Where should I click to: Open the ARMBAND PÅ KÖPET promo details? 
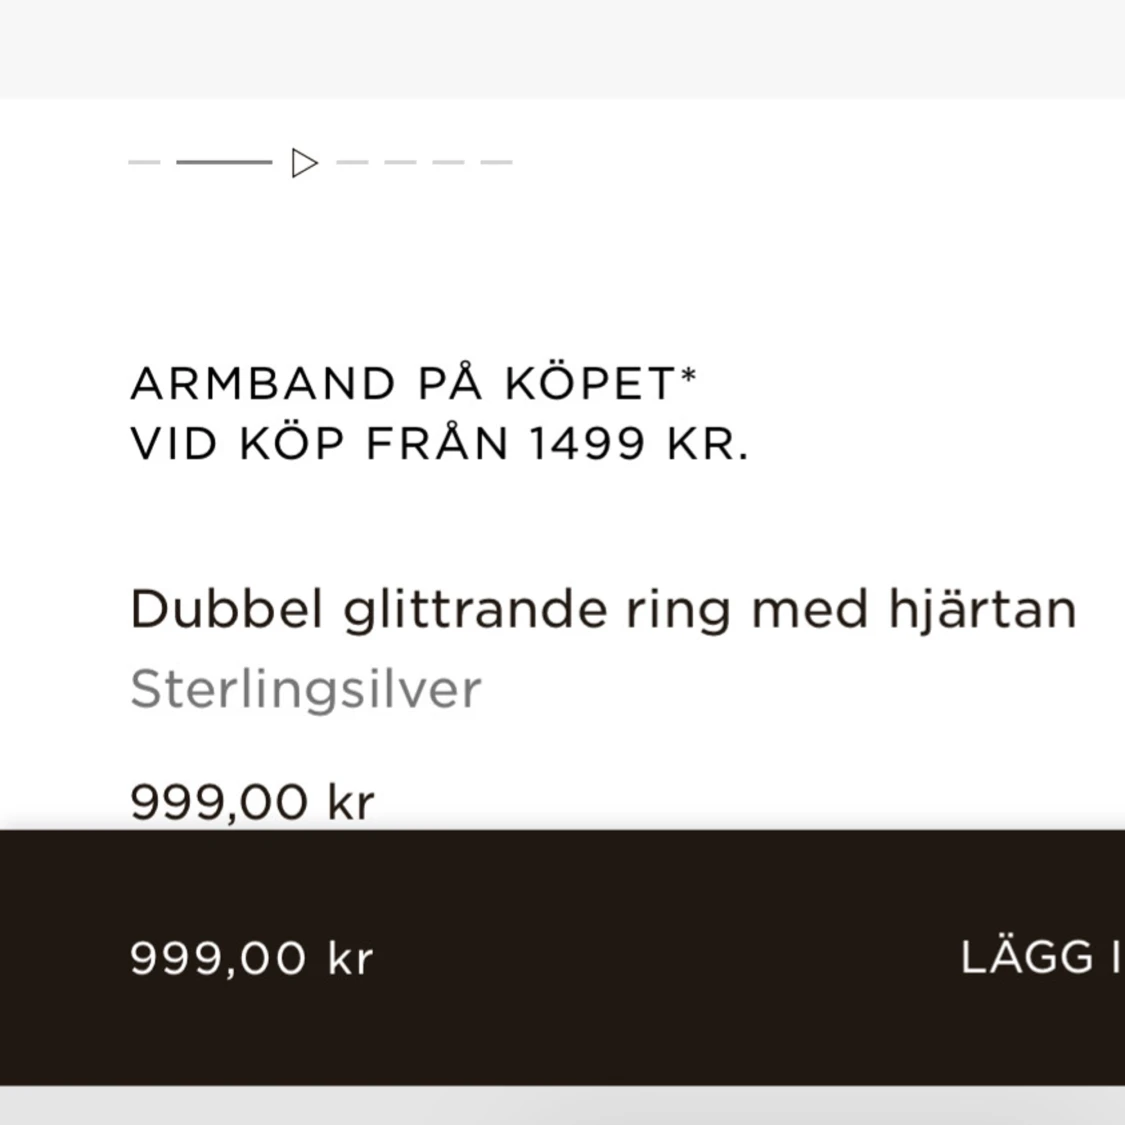click(412, 381)
